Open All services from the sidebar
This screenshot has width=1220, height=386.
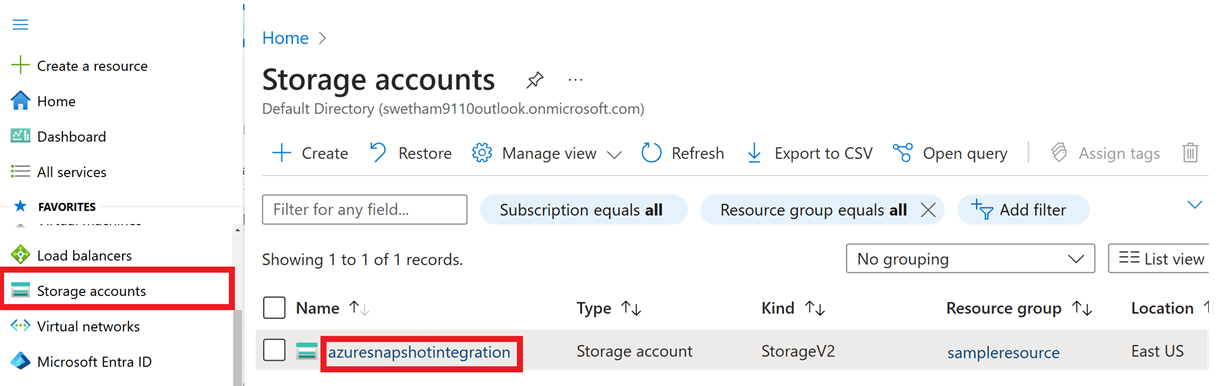tap(71, 172)
